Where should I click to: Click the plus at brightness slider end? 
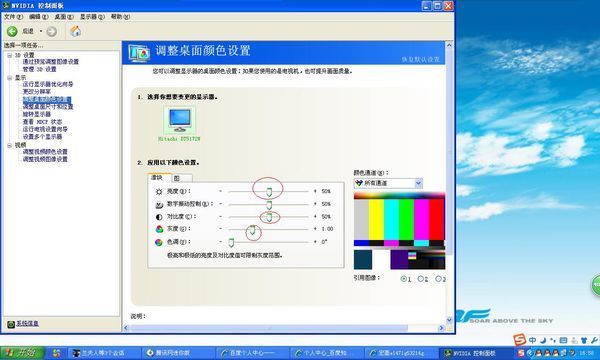(x=315, y=191)
